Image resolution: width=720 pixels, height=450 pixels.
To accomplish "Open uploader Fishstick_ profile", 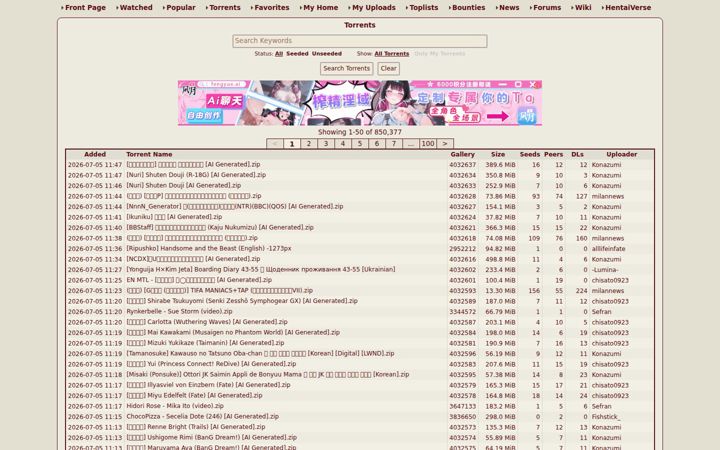I will pyautogui.click(x=606, y=416).
